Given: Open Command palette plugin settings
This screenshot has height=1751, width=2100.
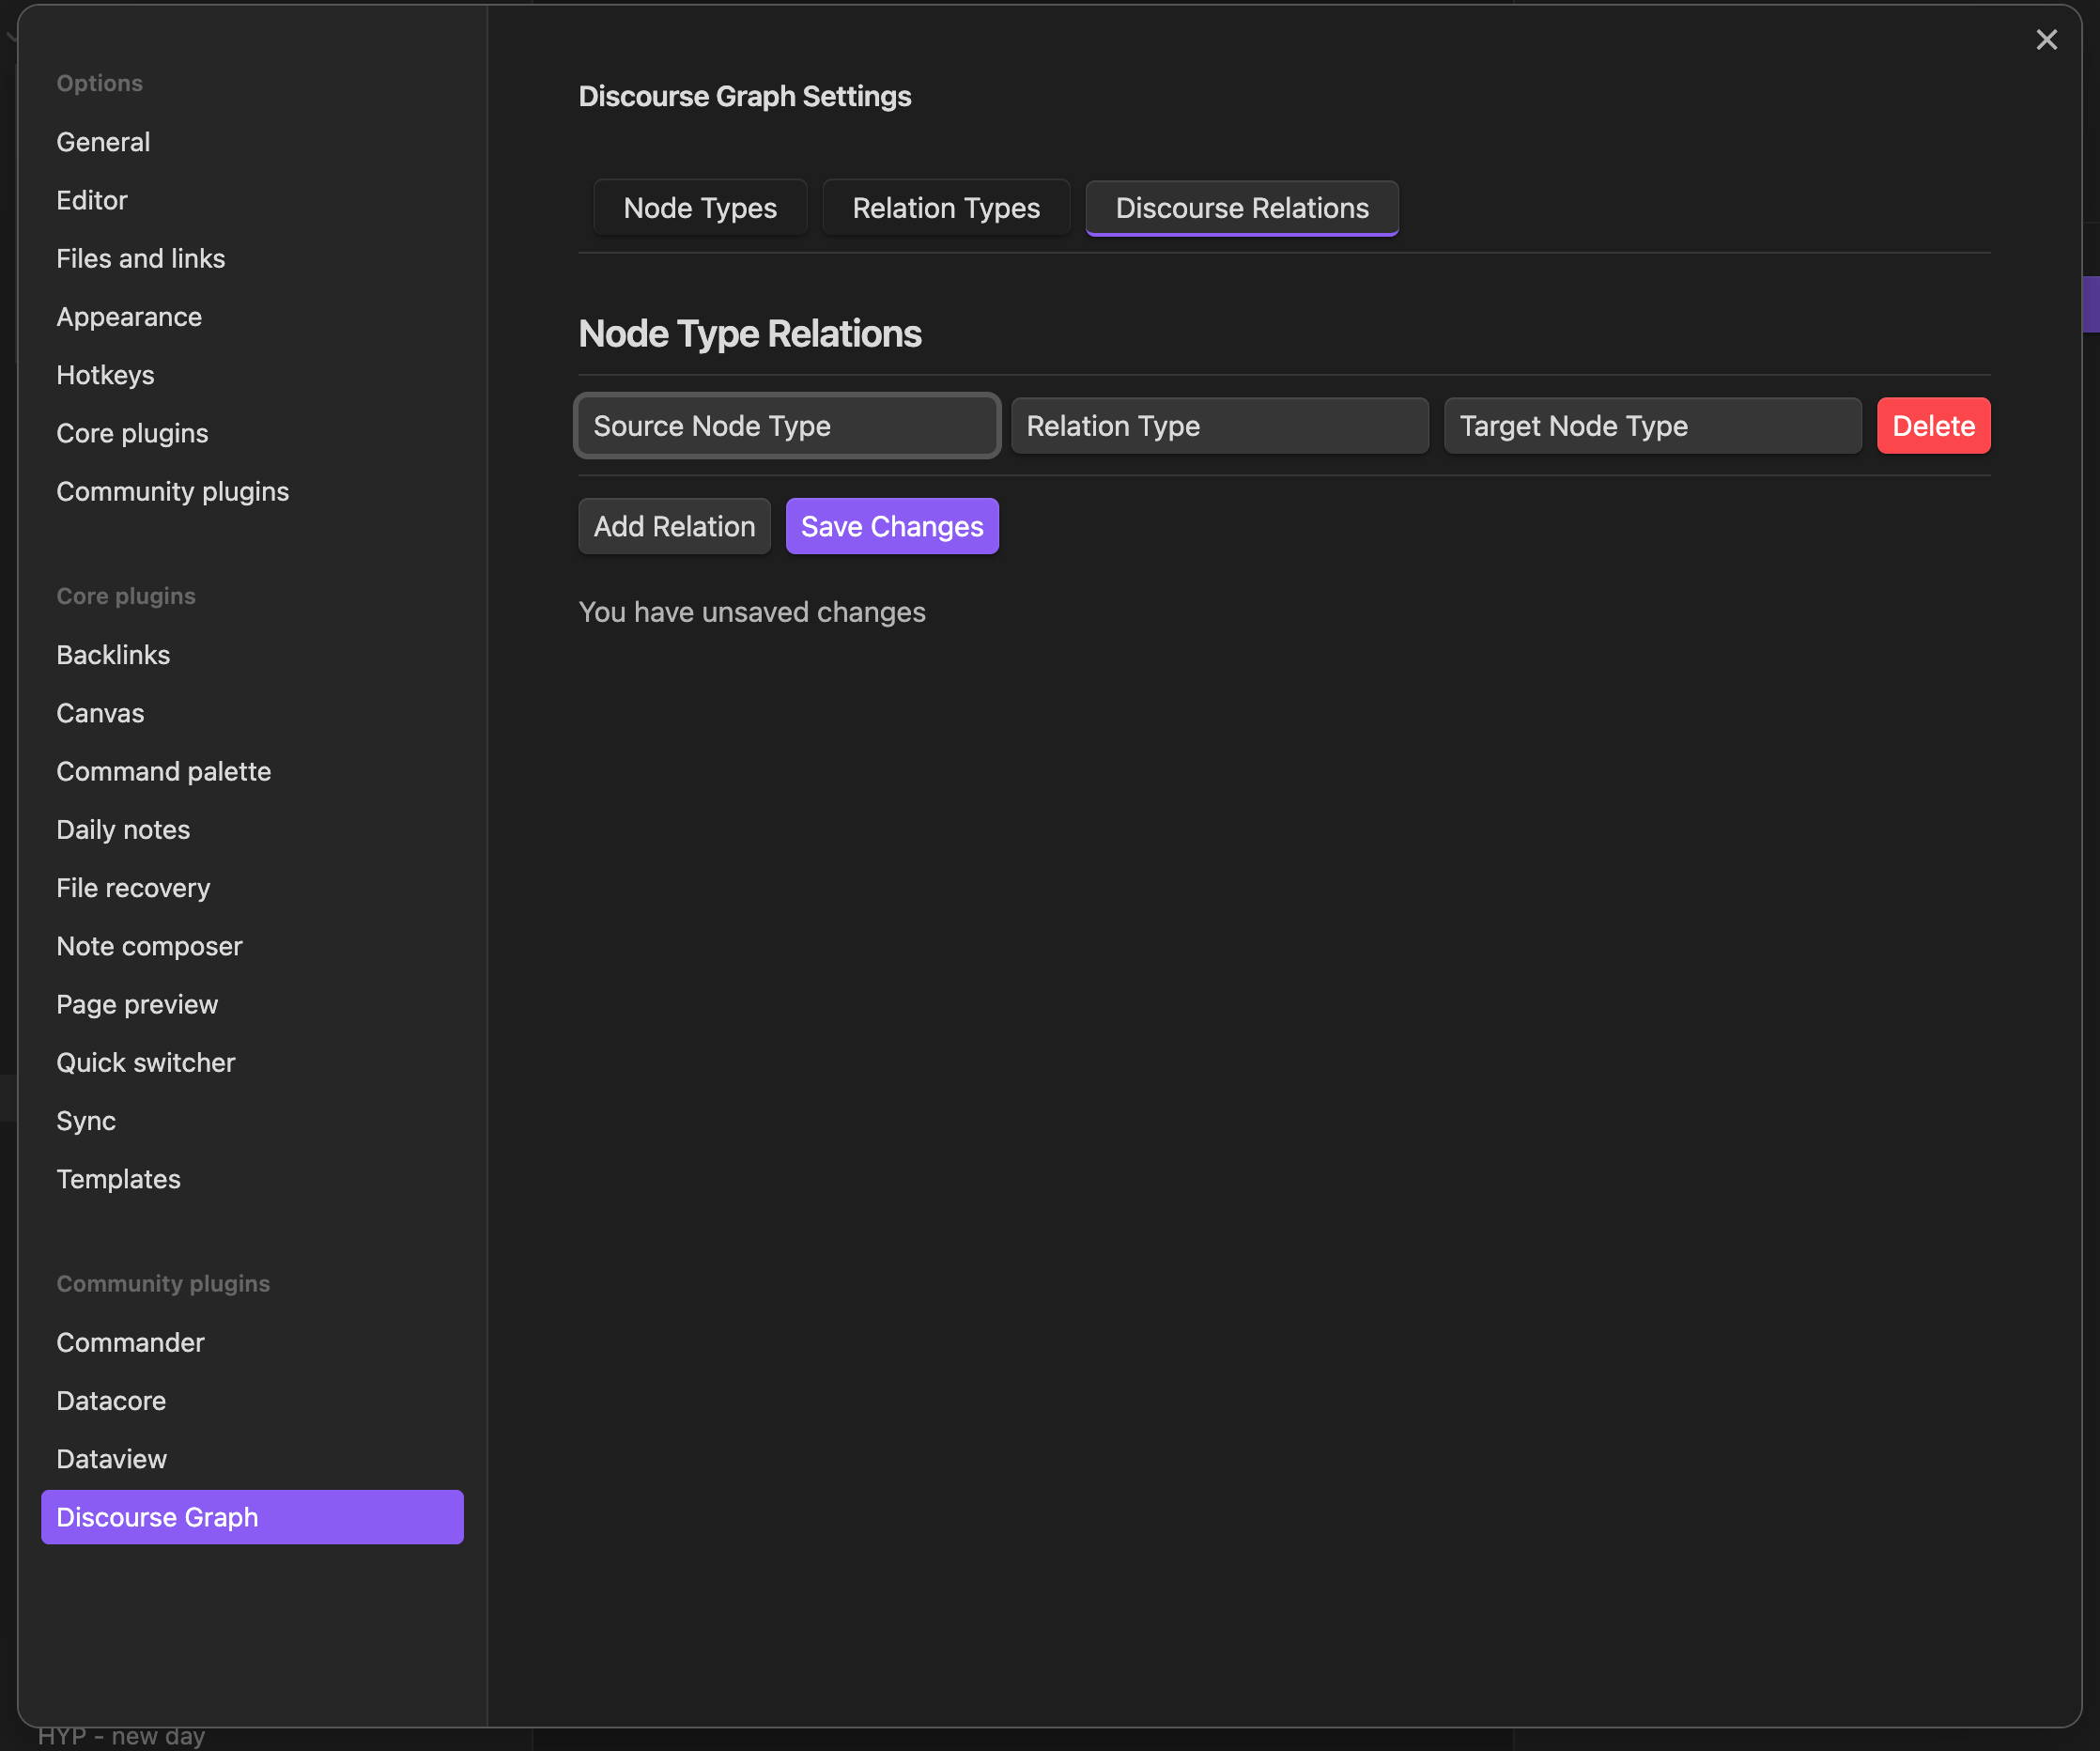Looking at the screenshot, I should (163, 771).
